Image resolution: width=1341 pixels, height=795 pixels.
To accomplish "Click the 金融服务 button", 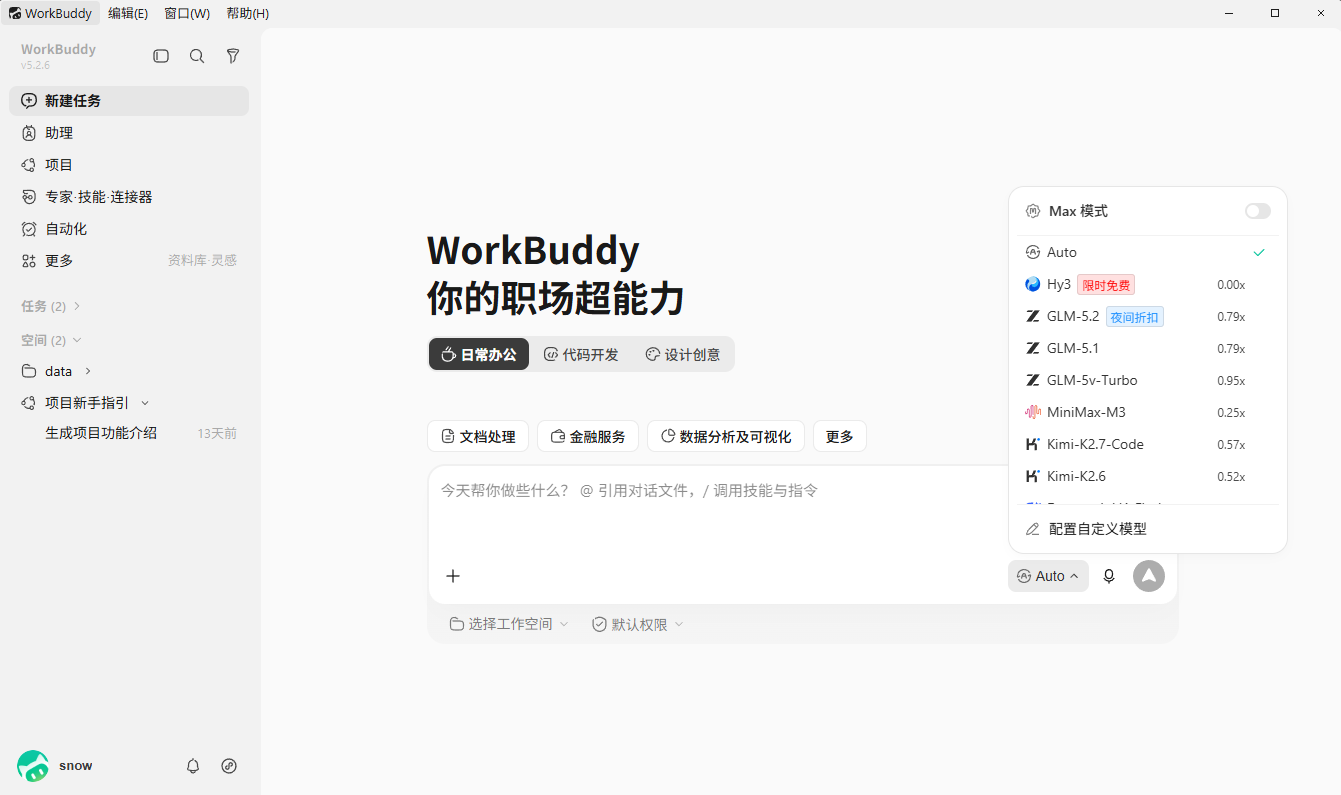I will point(588,436).
